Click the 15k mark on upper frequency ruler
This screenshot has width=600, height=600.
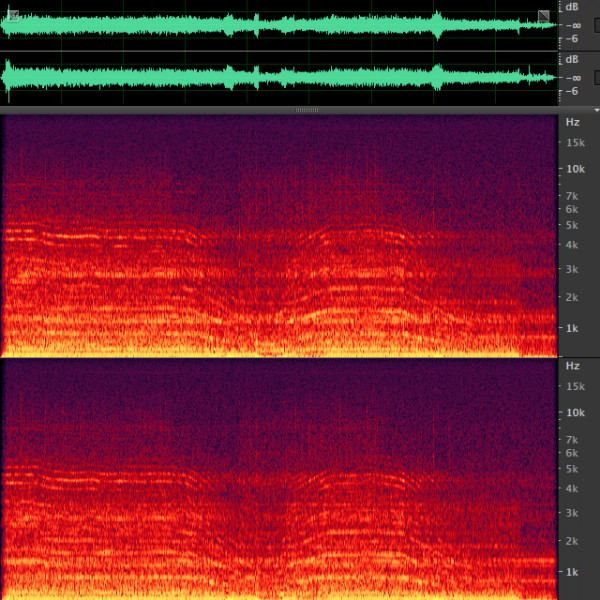[574, 143]
